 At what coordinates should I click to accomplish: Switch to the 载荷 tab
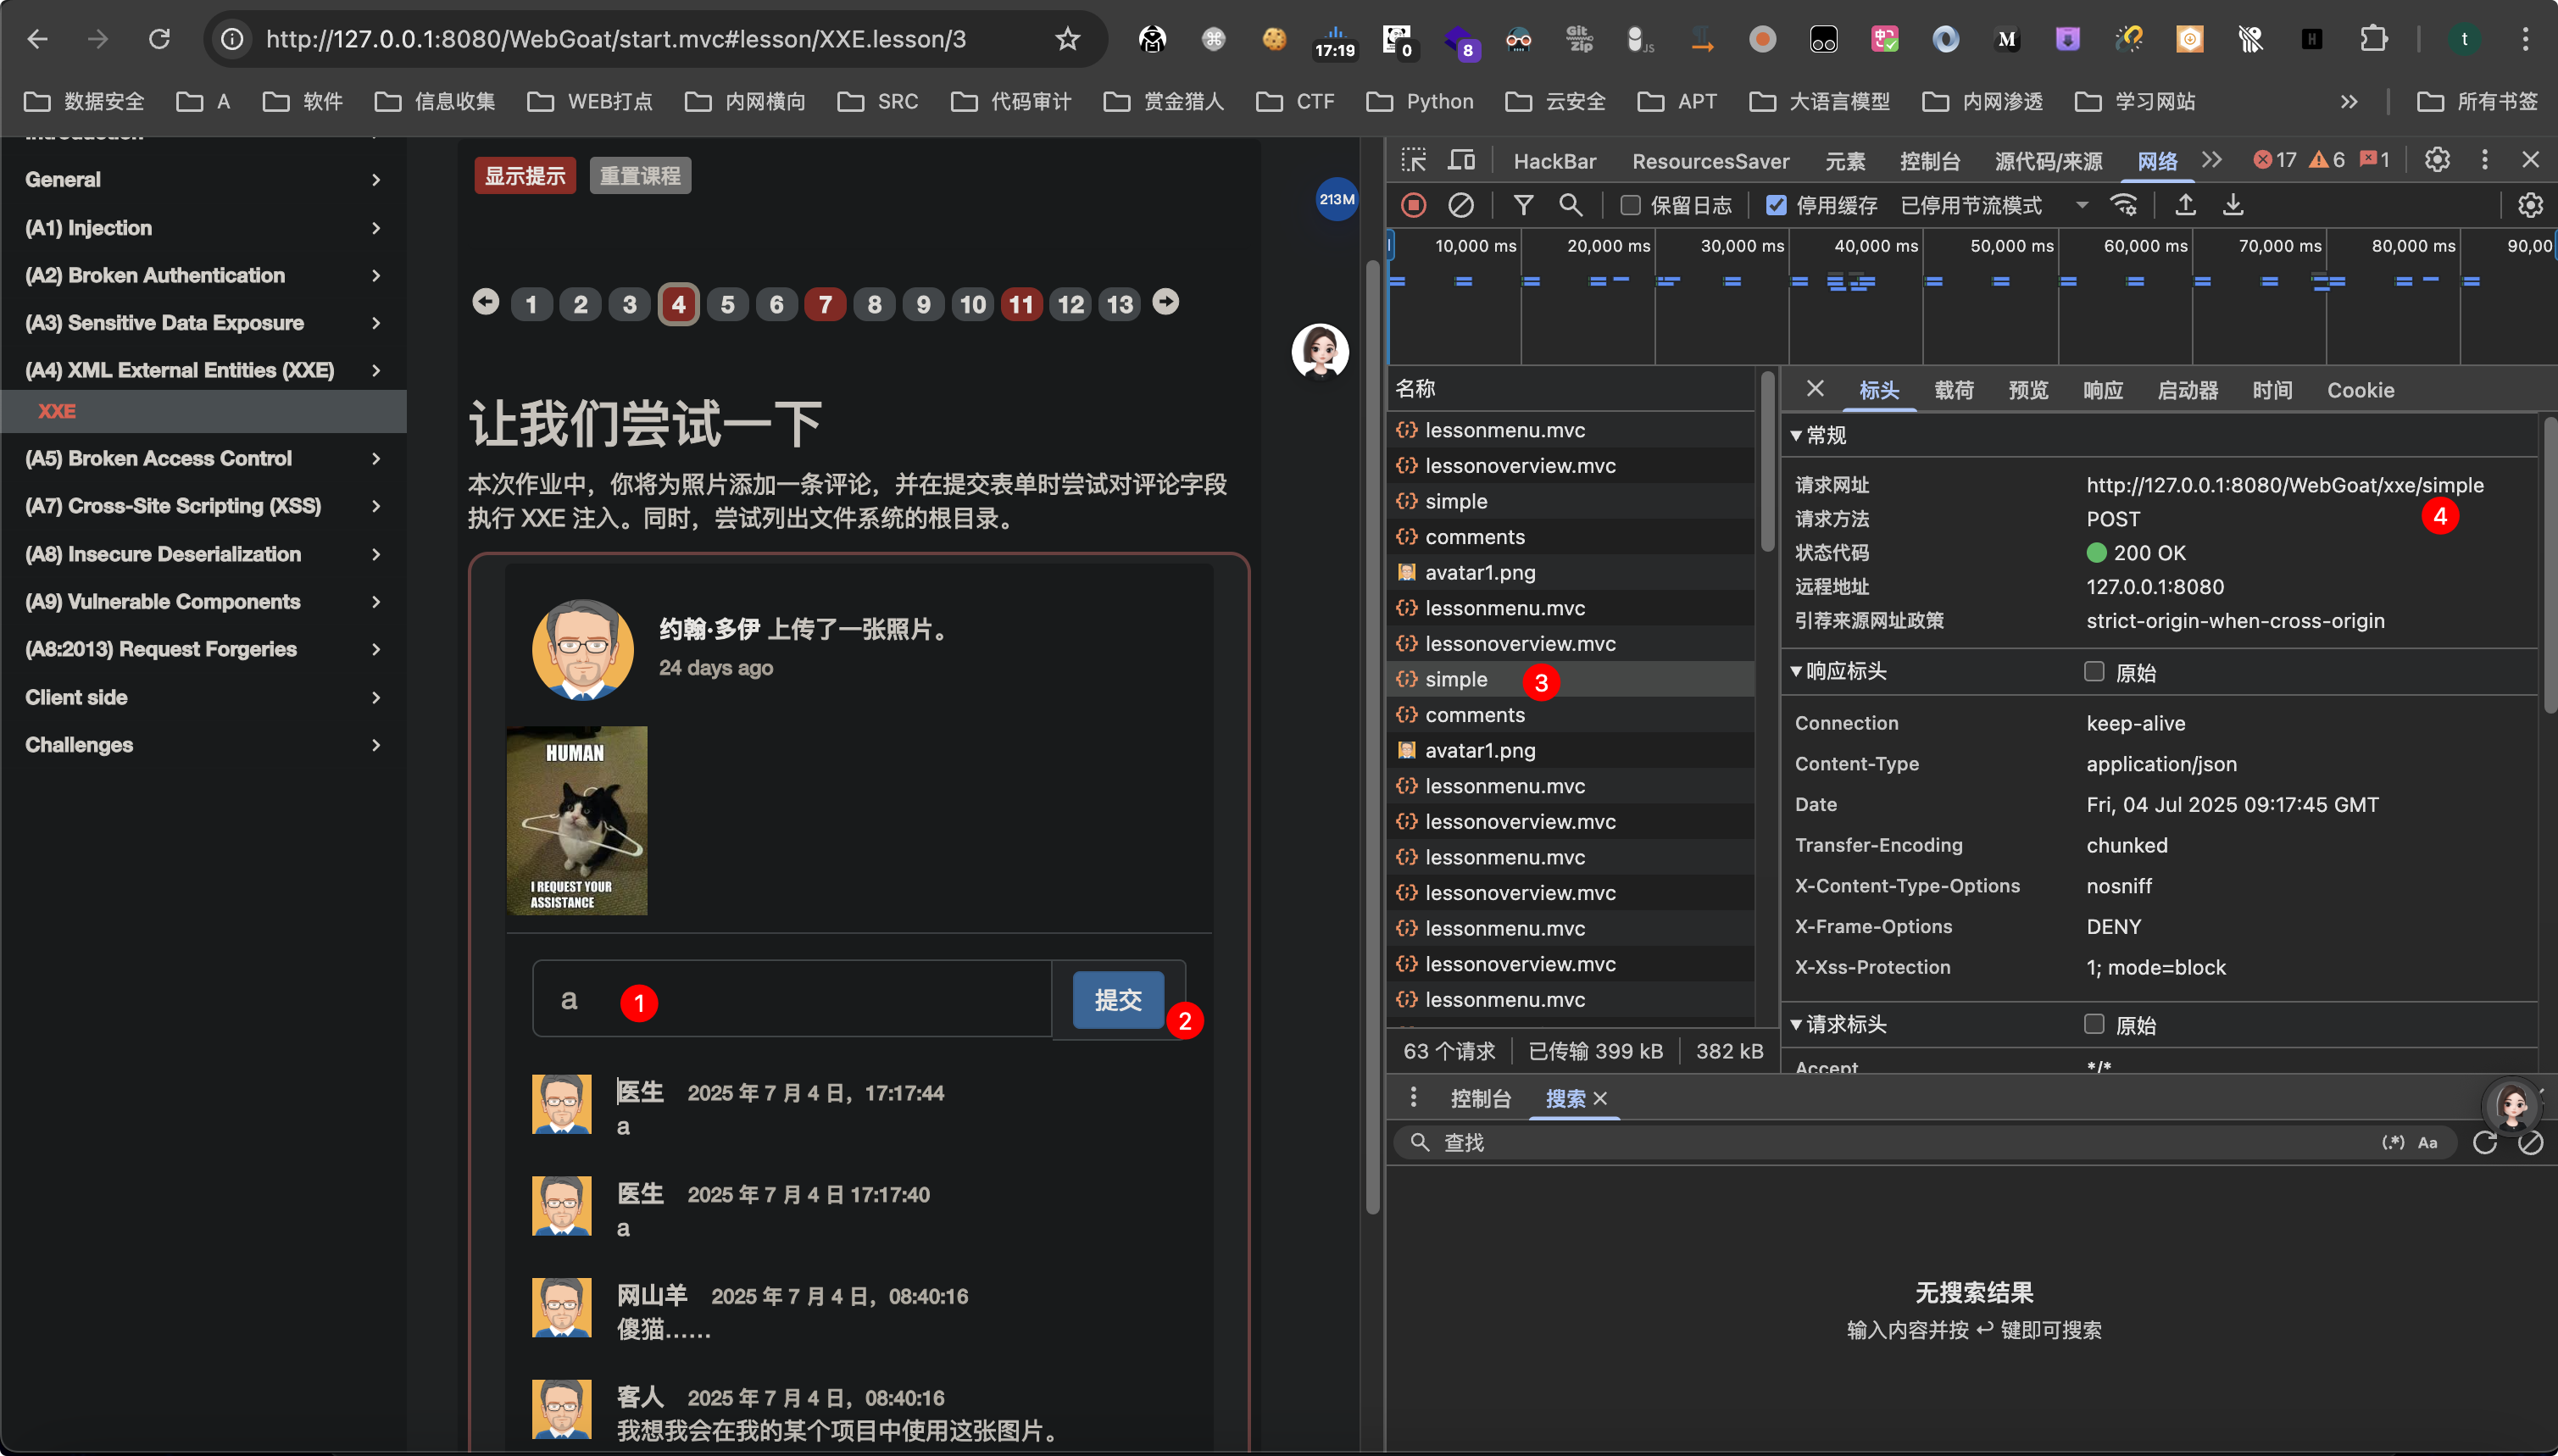click(1953, 390)
